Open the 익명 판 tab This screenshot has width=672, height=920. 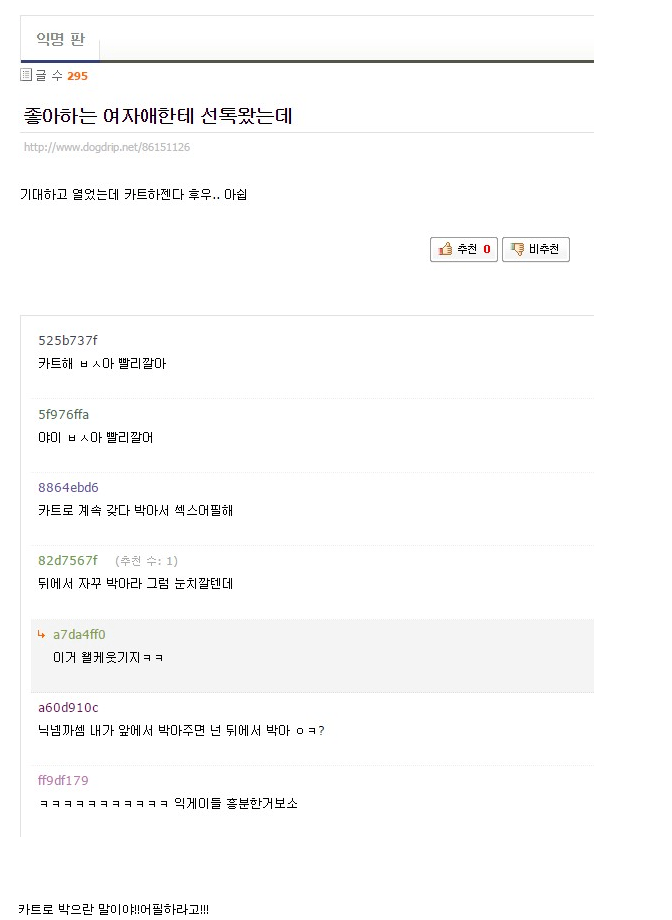[x=60, y=41]
